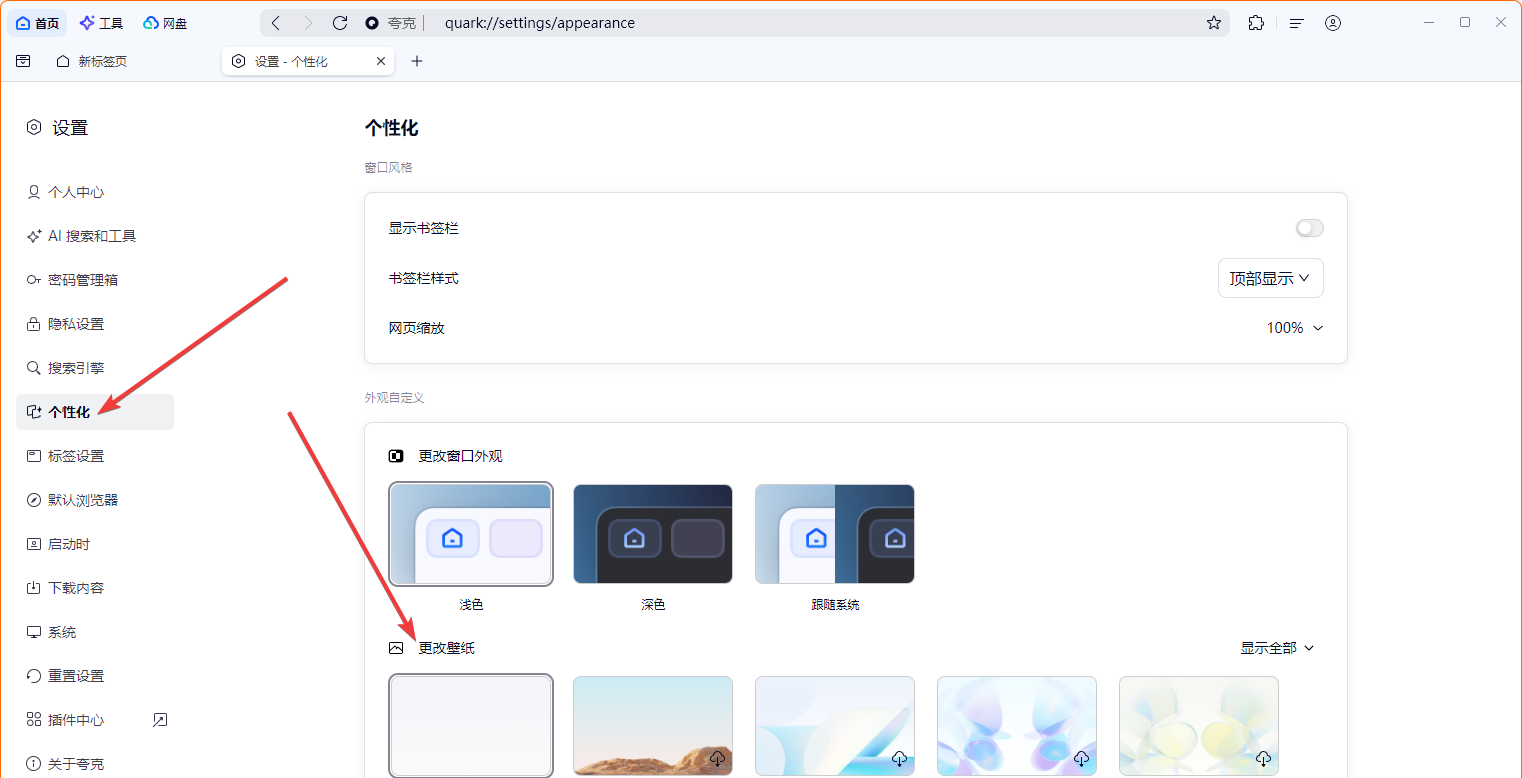
Task: Choose the 浅色 window appearance thumbnail
Action: (x=471, y=534)
